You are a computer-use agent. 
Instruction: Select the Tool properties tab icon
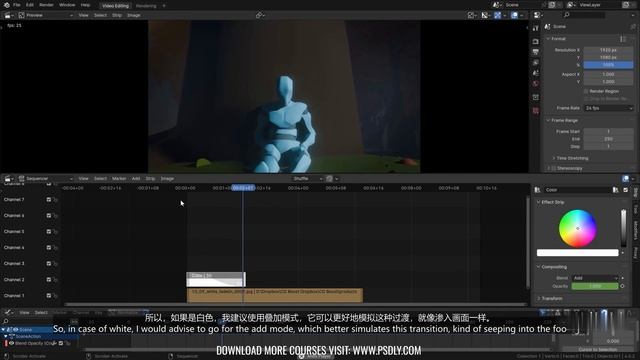click(x=536, y=28)
